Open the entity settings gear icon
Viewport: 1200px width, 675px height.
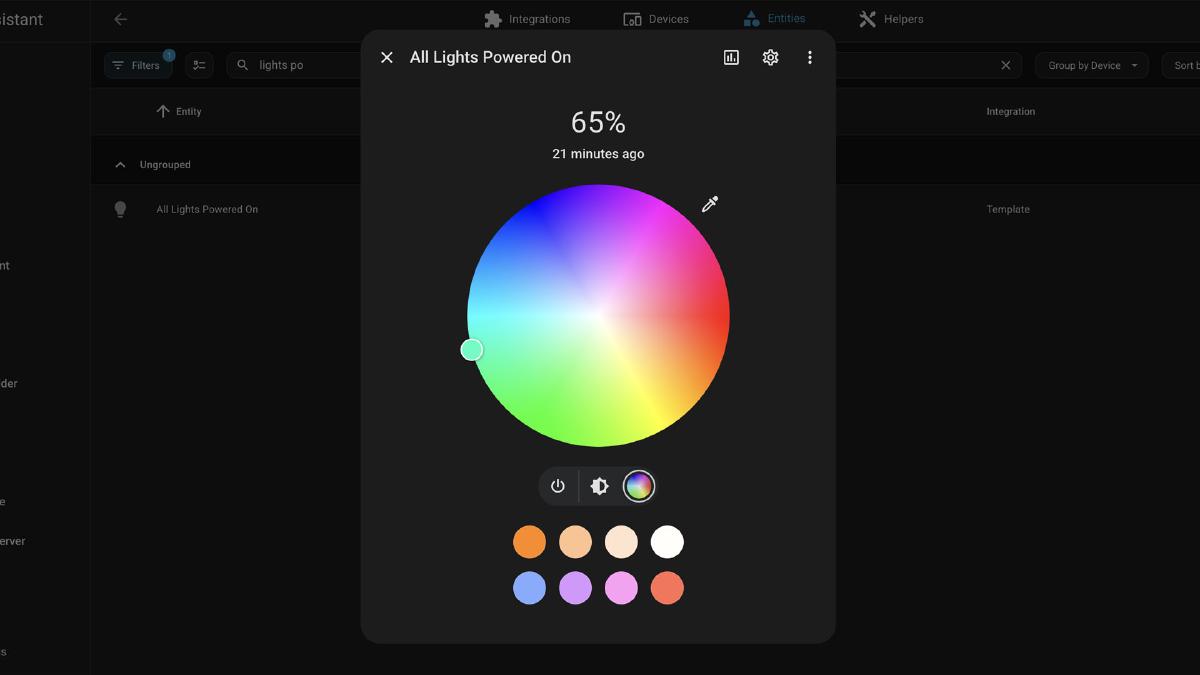coord(770,57)
